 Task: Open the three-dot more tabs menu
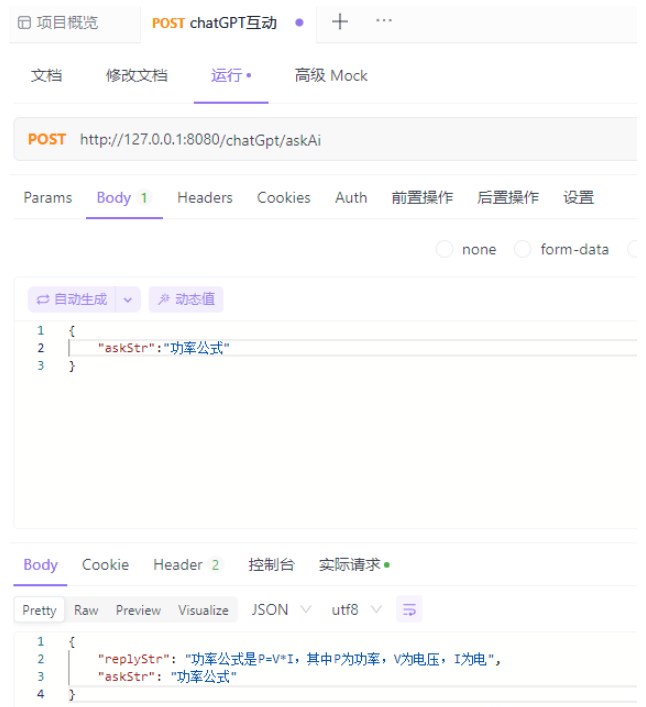click(384, 20)
